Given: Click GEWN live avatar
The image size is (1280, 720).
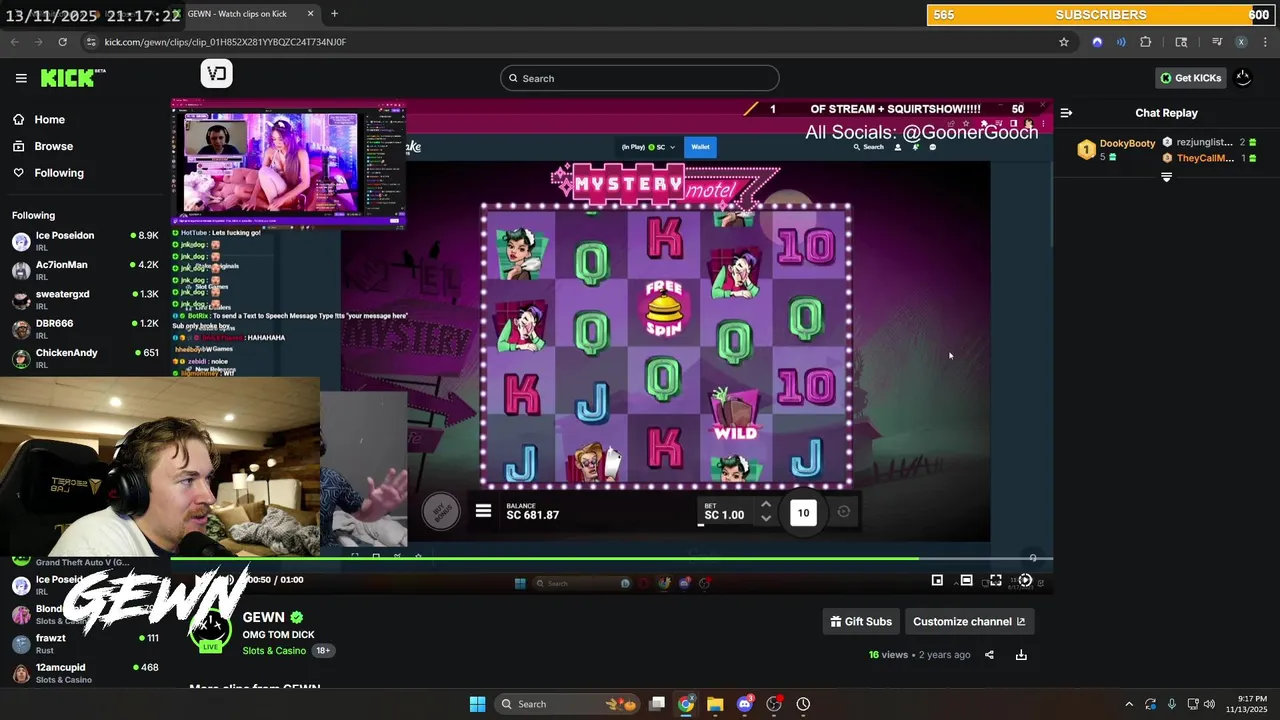Looking at the screenshot, I should click(x=210, y=629).
